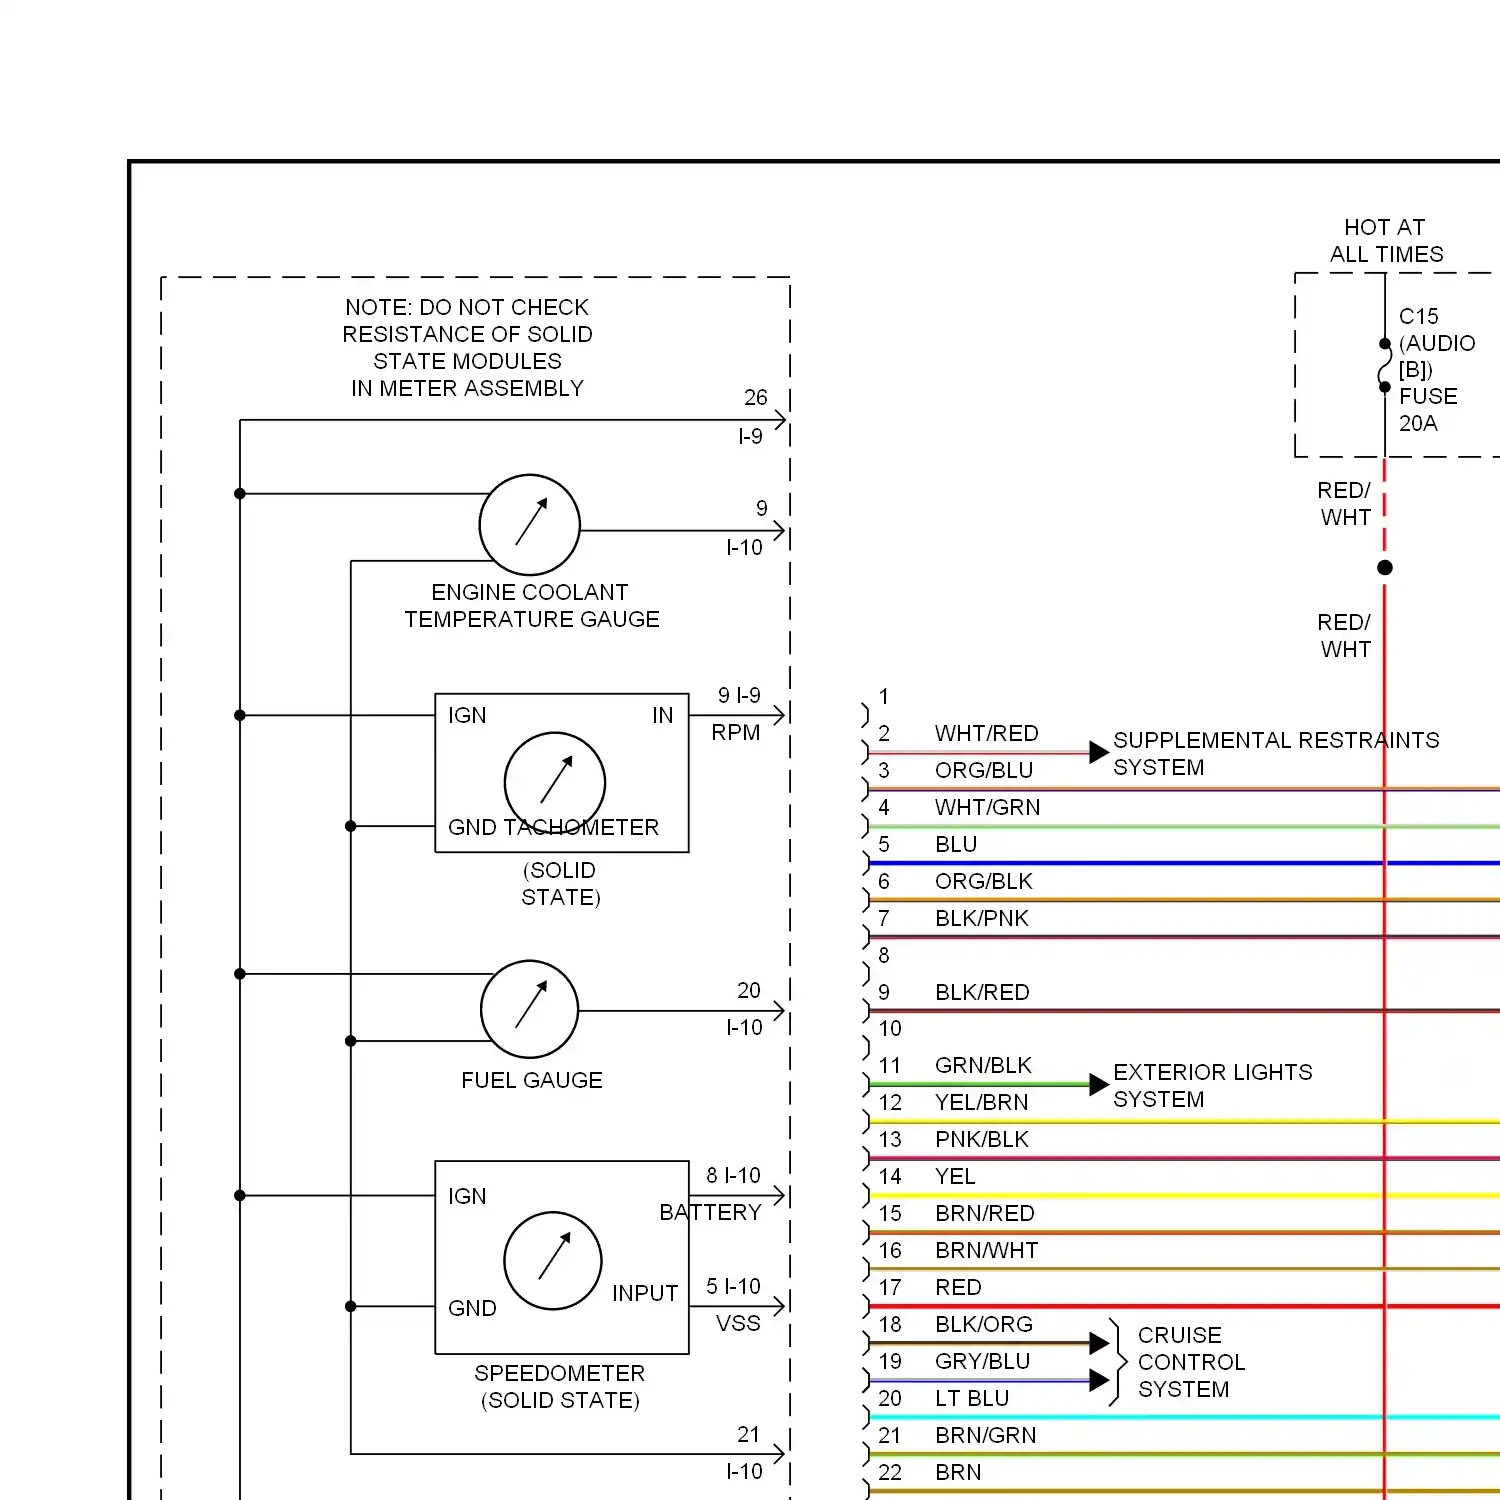This screenshot has width=1500, height=1500.
Task: Select the 'LT BLU' wire label at pin 20
Action: tap(972, 1398)
